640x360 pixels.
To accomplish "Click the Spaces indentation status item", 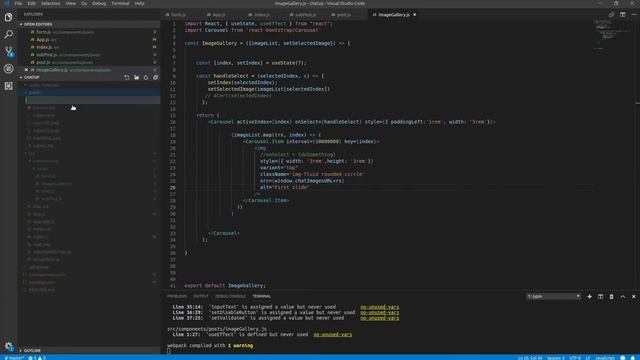I will (556, 358).
